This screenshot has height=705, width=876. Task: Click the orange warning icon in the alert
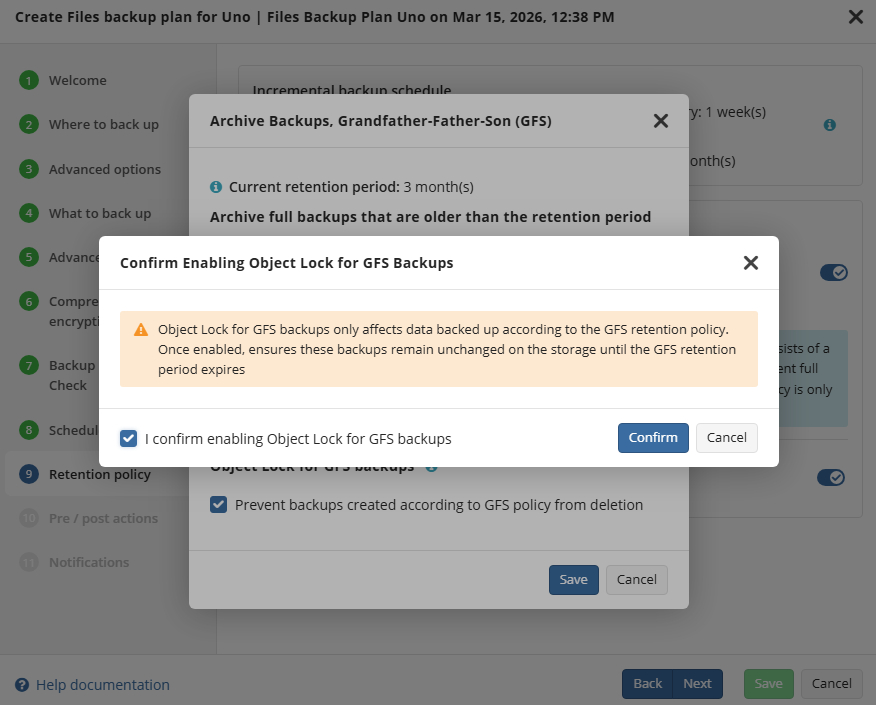[x=141, y=329]
